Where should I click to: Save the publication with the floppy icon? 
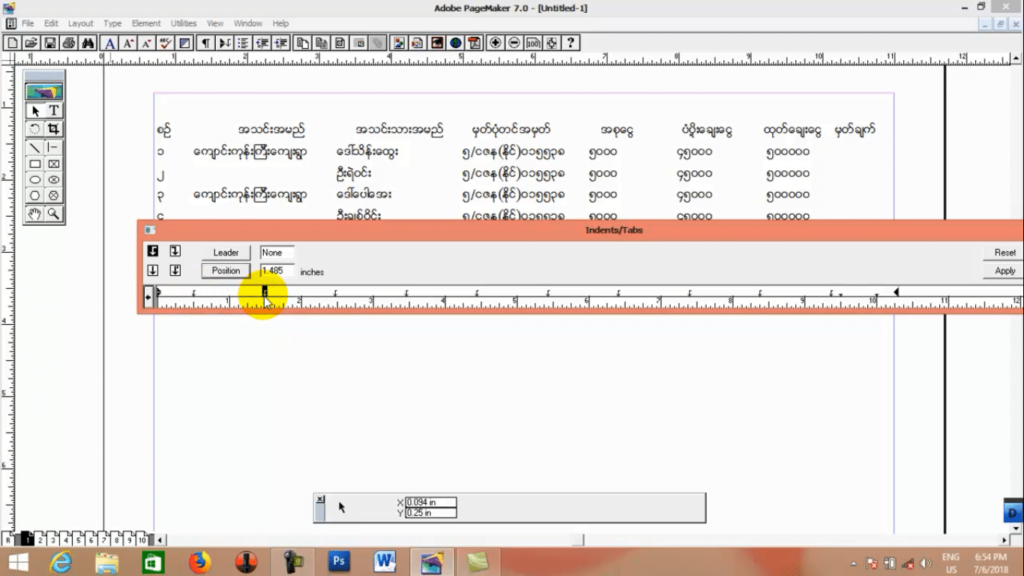[x=50, y=43]
